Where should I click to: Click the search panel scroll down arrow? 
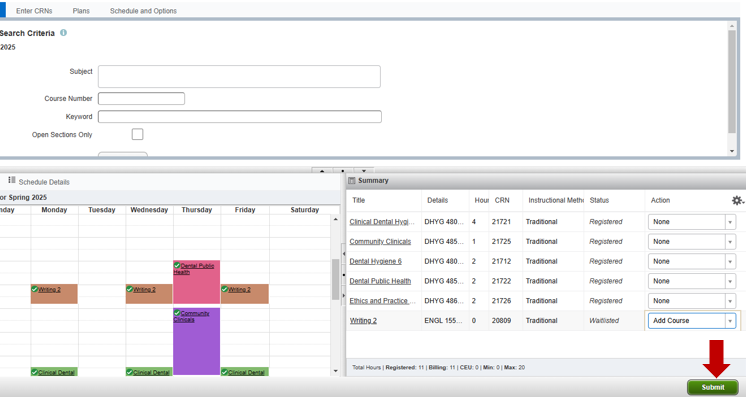(x=732, y=151)
